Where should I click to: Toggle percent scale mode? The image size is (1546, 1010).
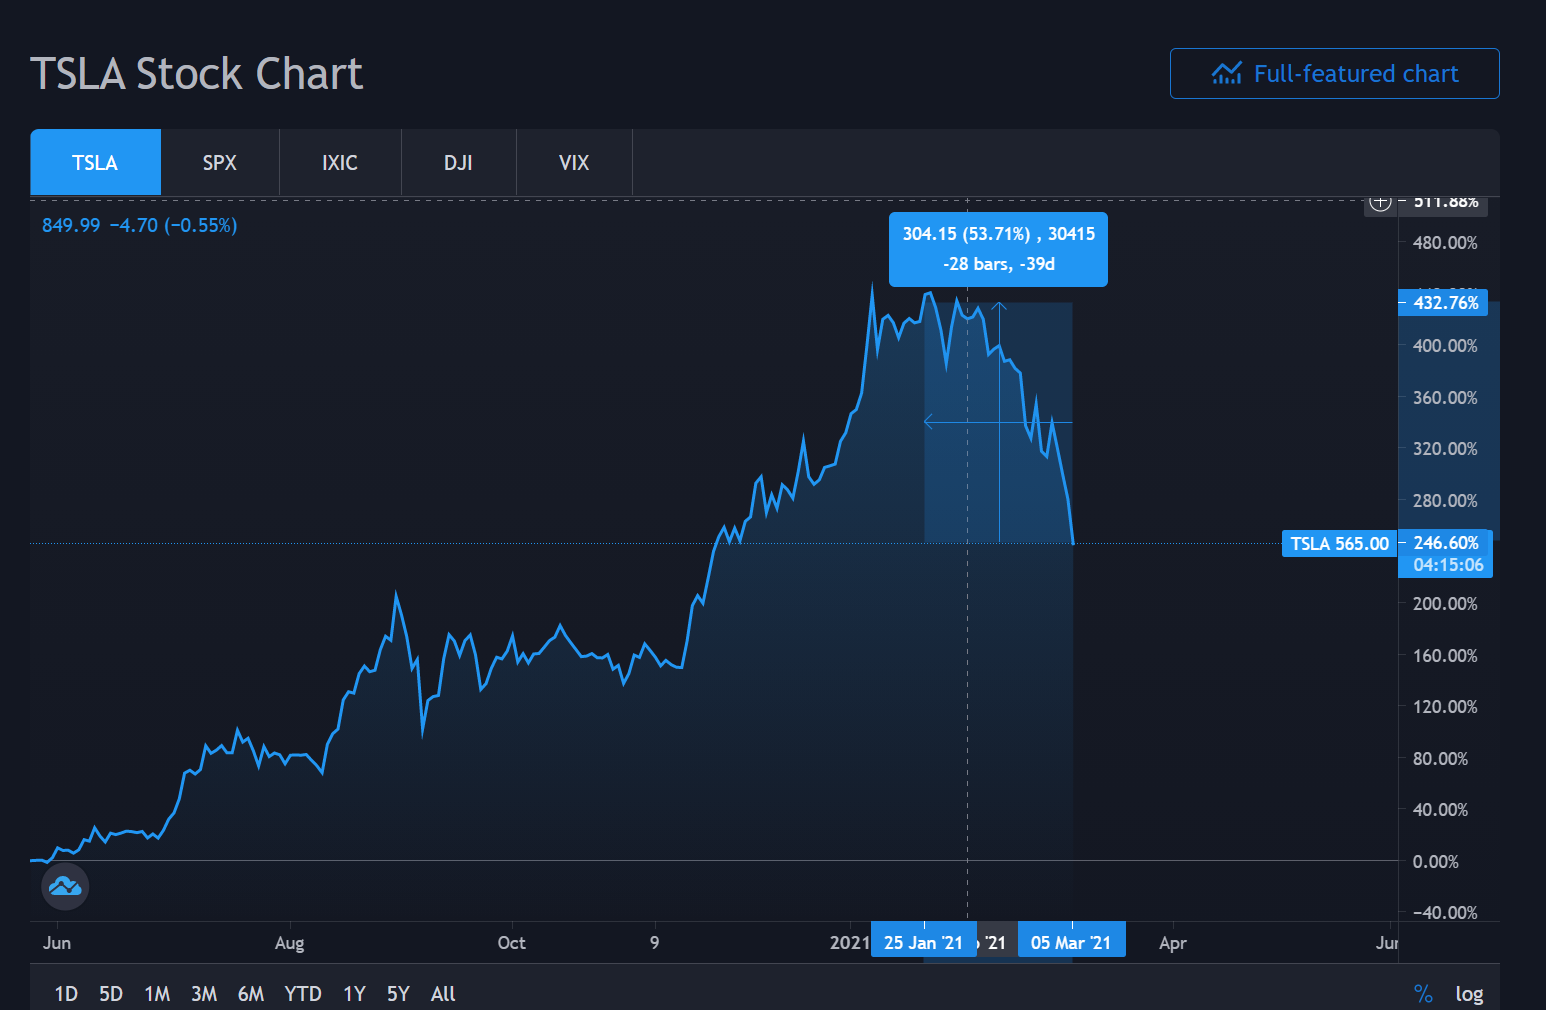click(x=1423, y=993)
